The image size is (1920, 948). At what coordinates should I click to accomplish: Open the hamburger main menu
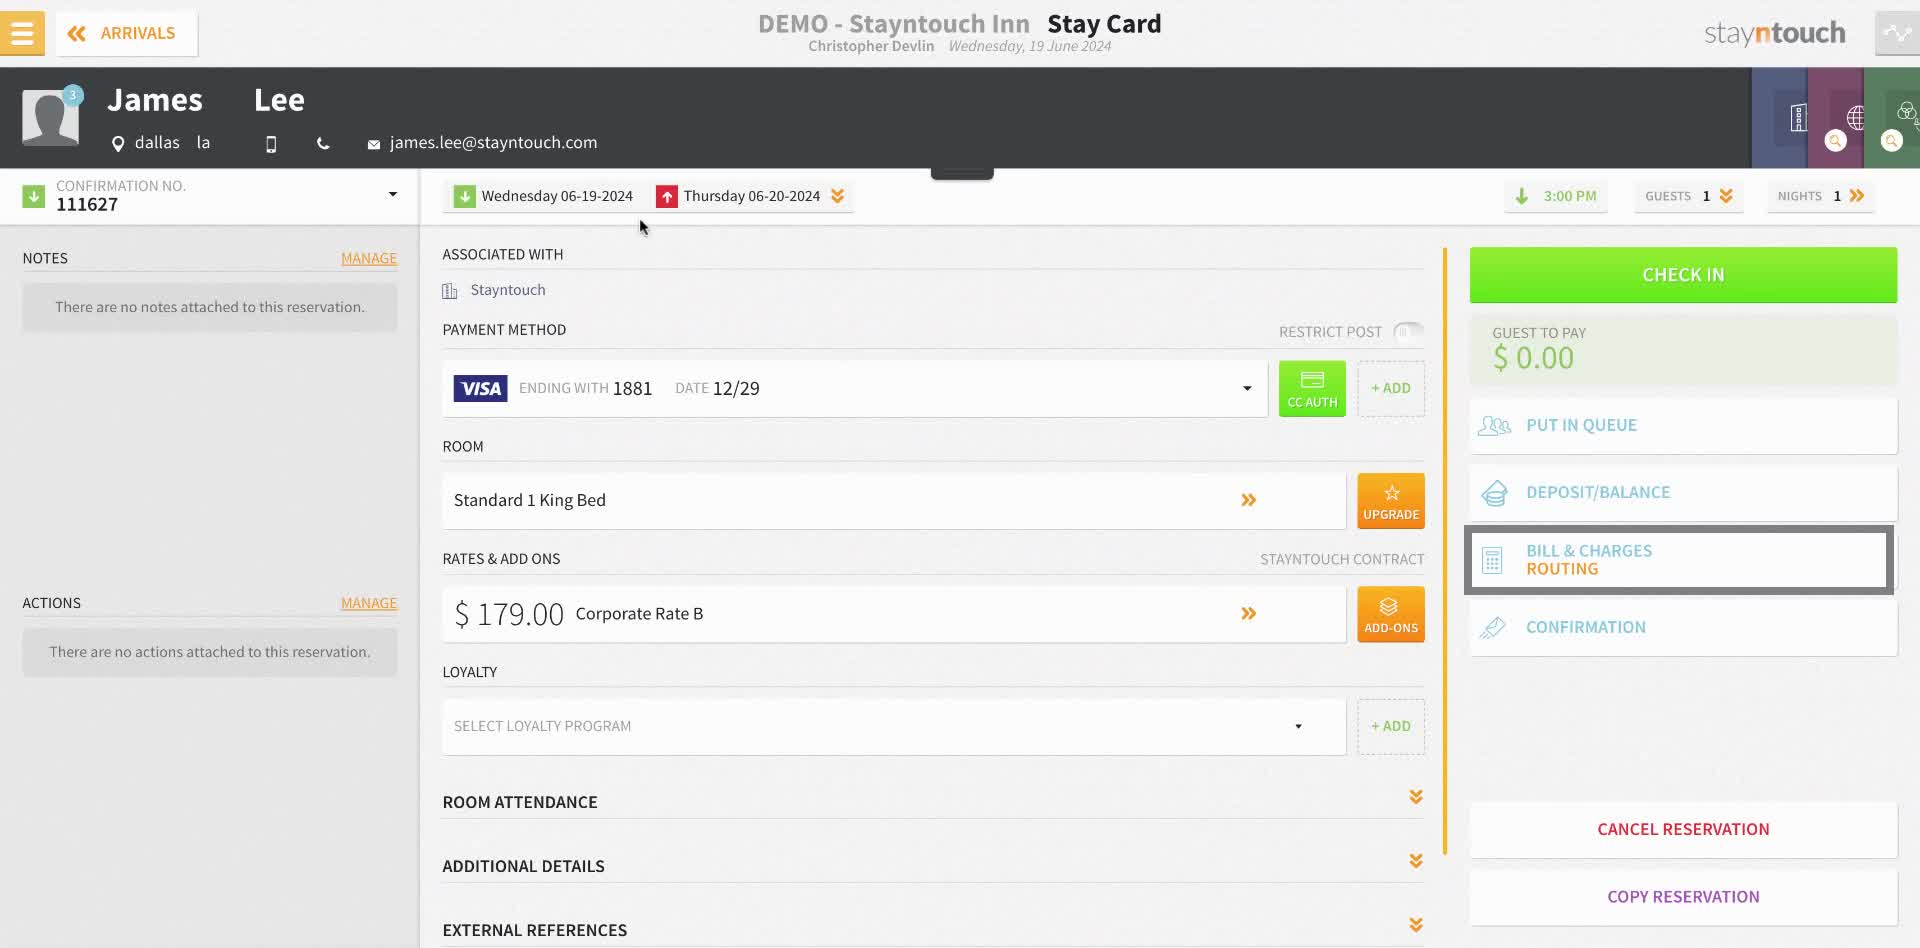point(22,33)
